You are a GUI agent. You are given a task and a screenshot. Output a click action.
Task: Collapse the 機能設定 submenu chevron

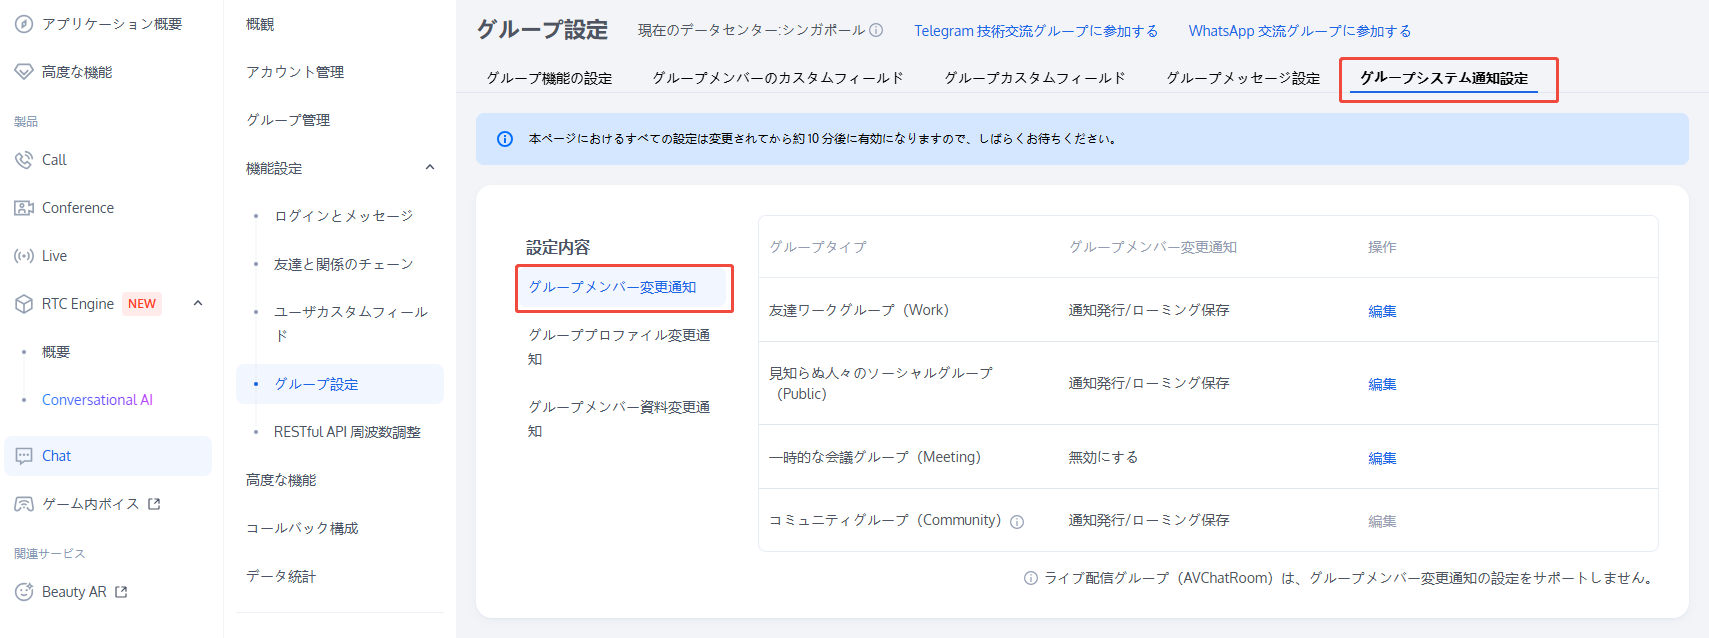coord(430,167)
